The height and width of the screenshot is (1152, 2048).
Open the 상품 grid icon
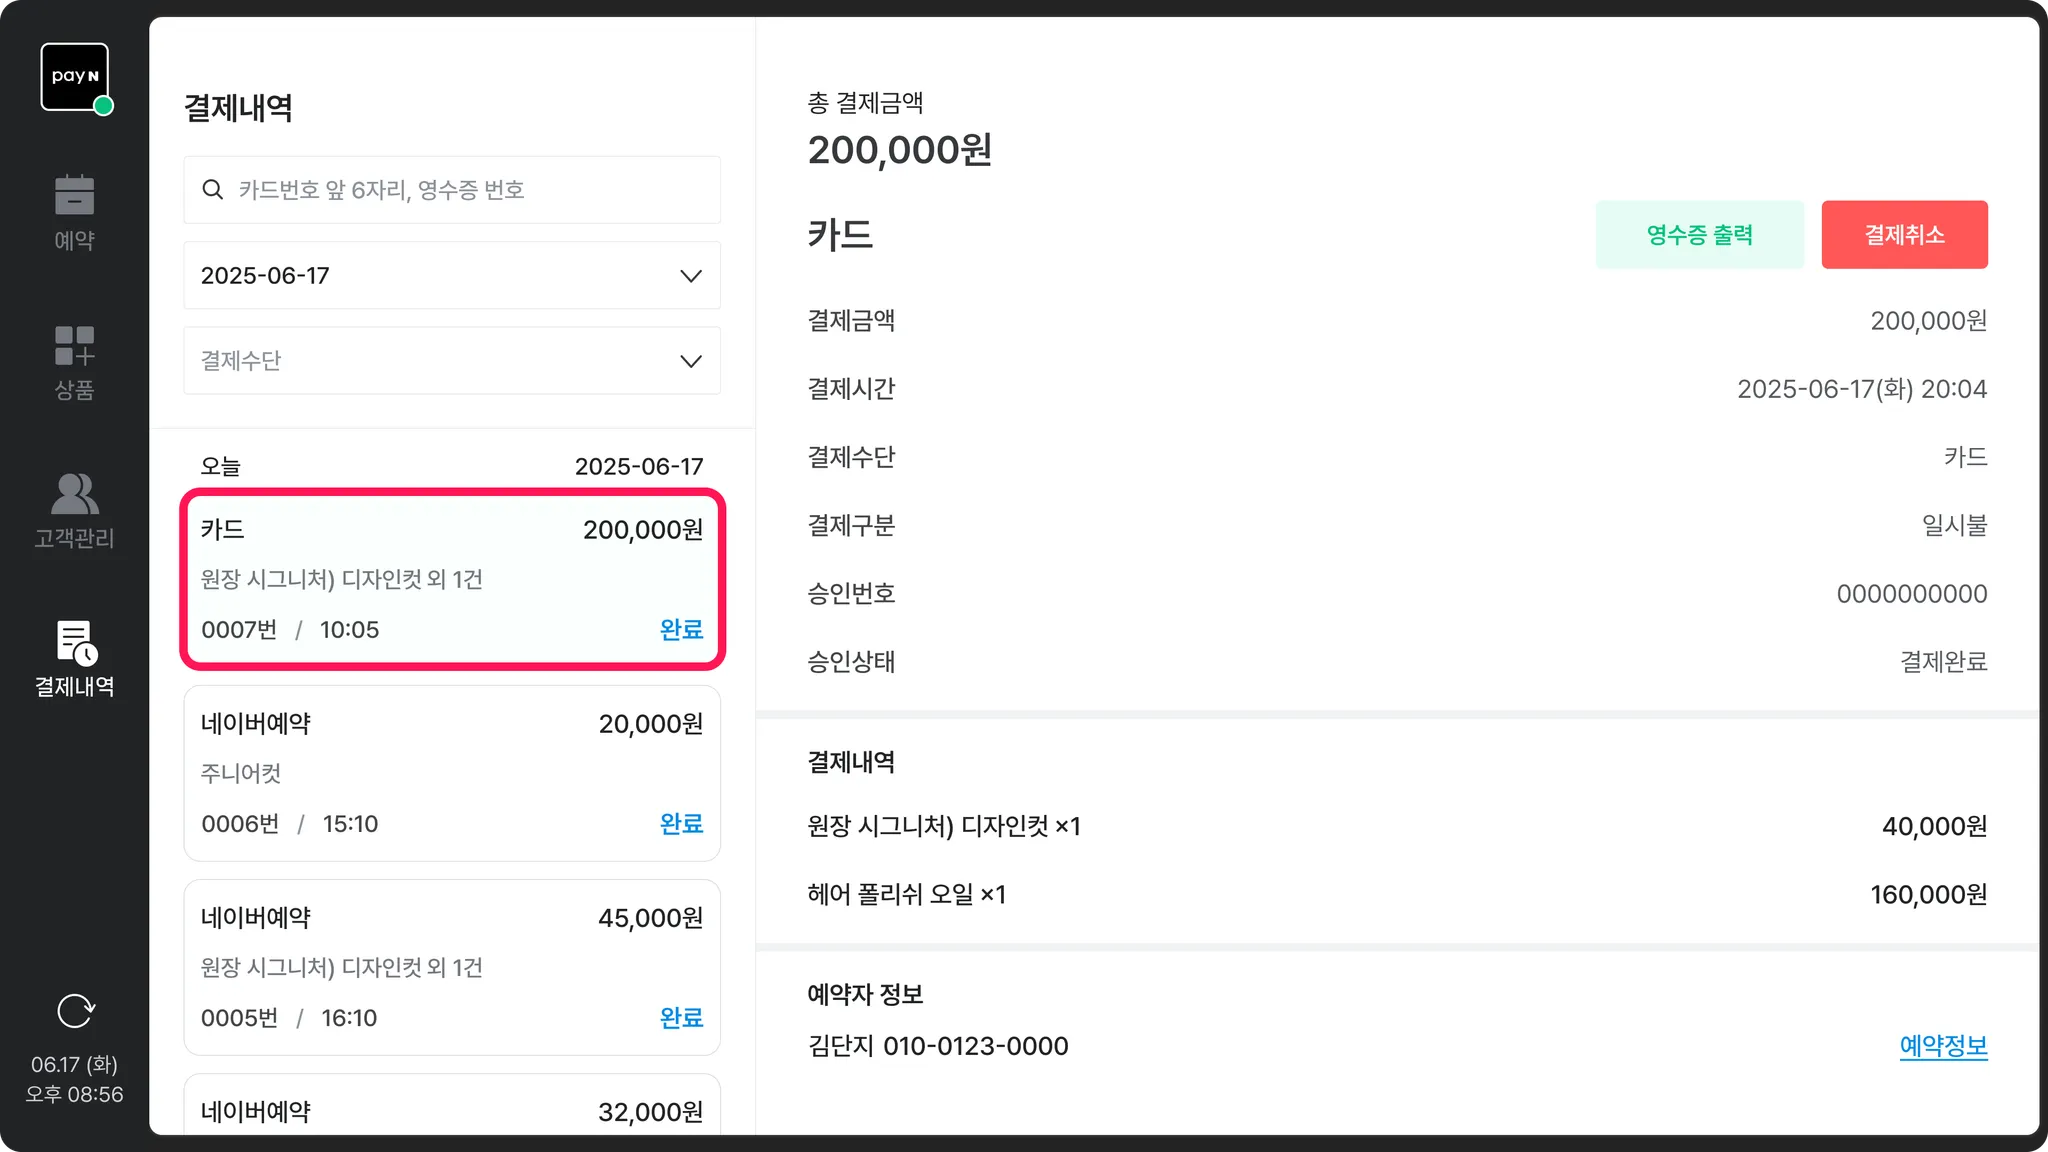(x=74, y=346)
